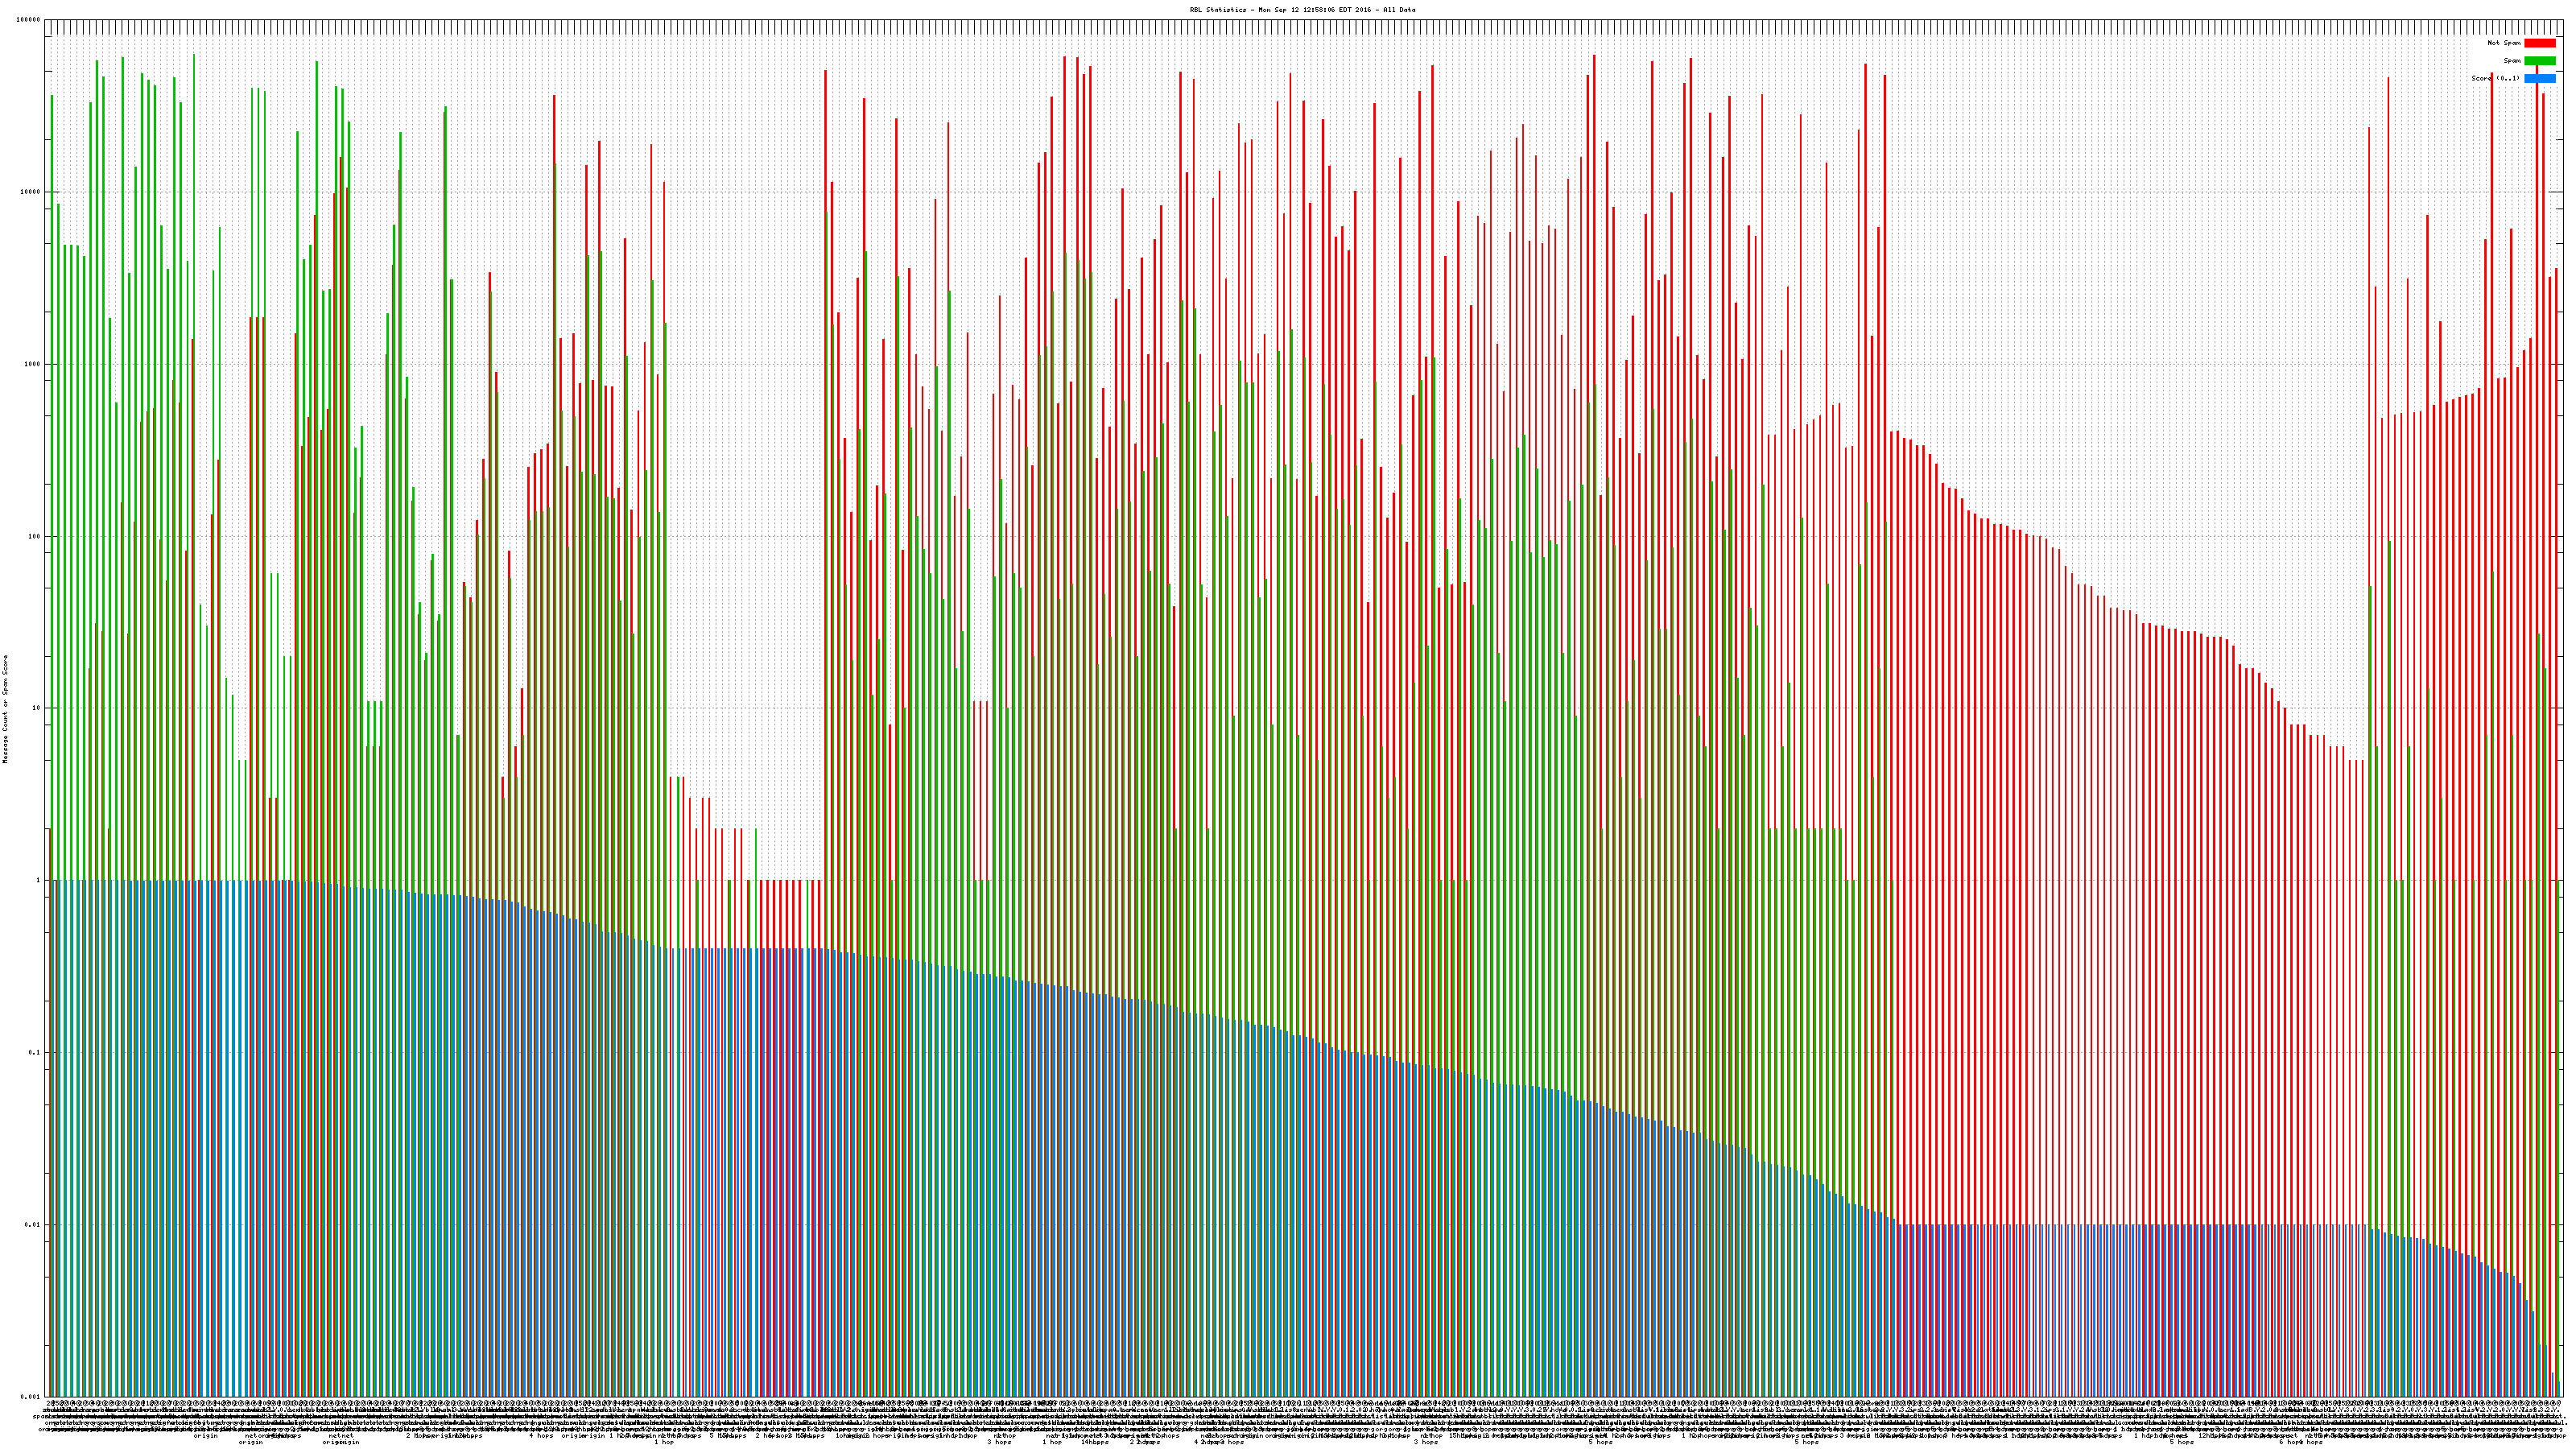Select the 'Spam' legend text label
This screenshot has height=1449, width=2576.
pos(2512,61)
